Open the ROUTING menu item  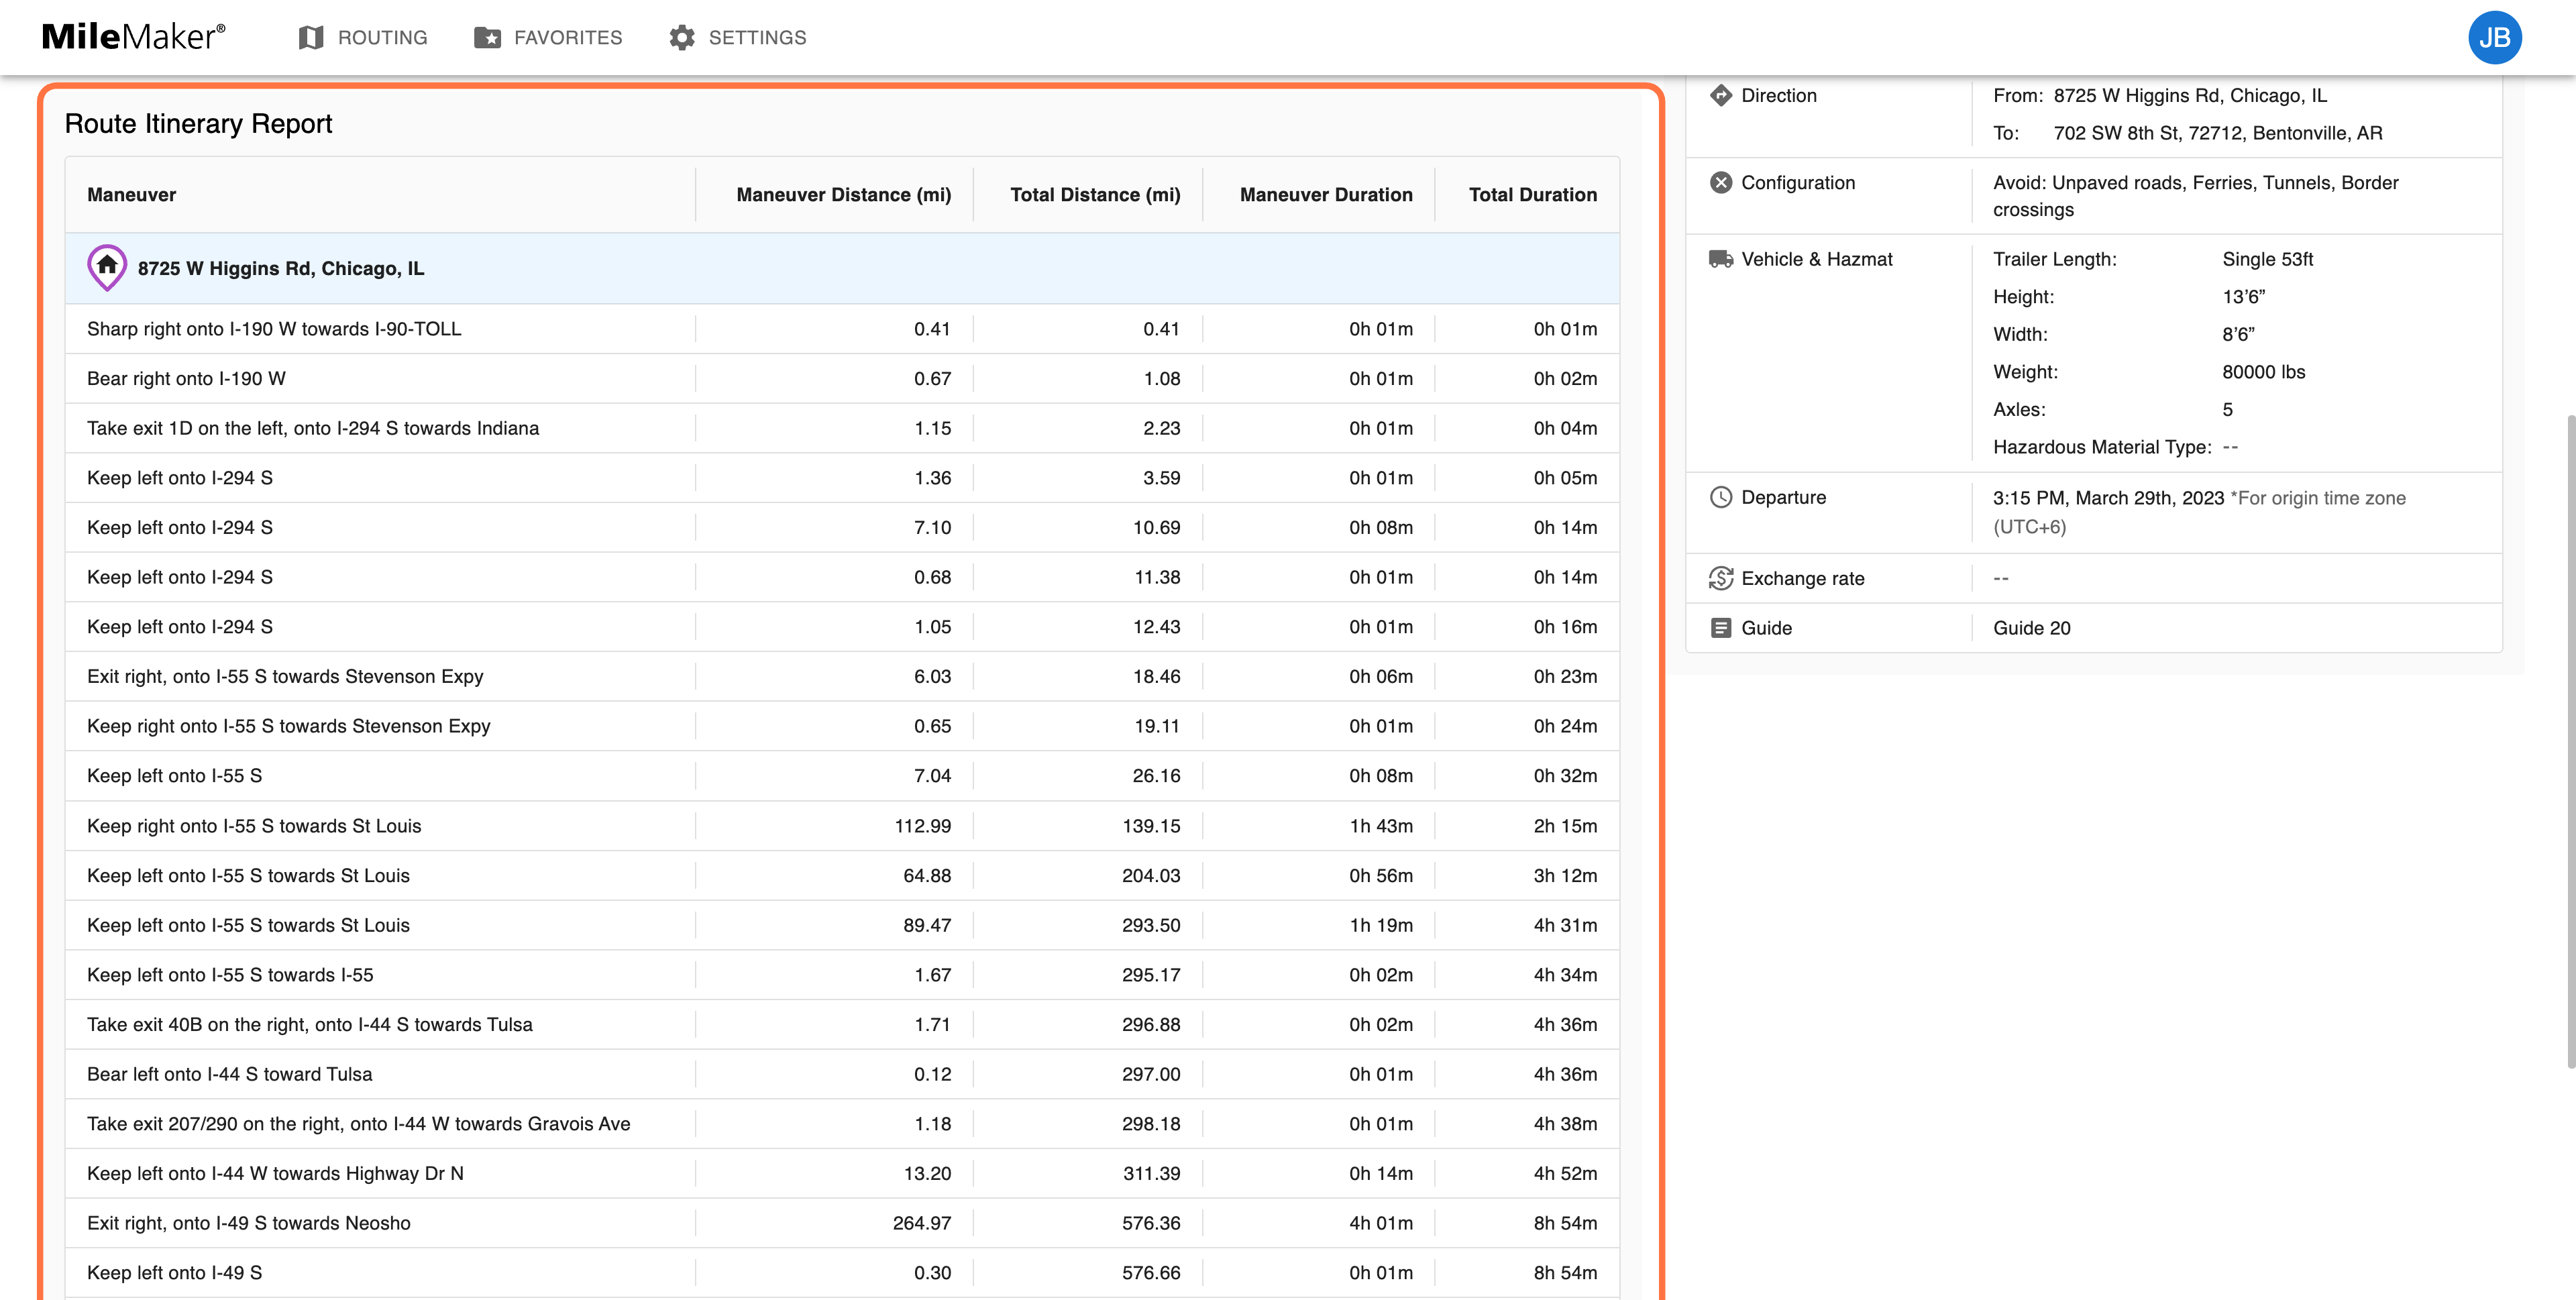click(x=363, y=37)
